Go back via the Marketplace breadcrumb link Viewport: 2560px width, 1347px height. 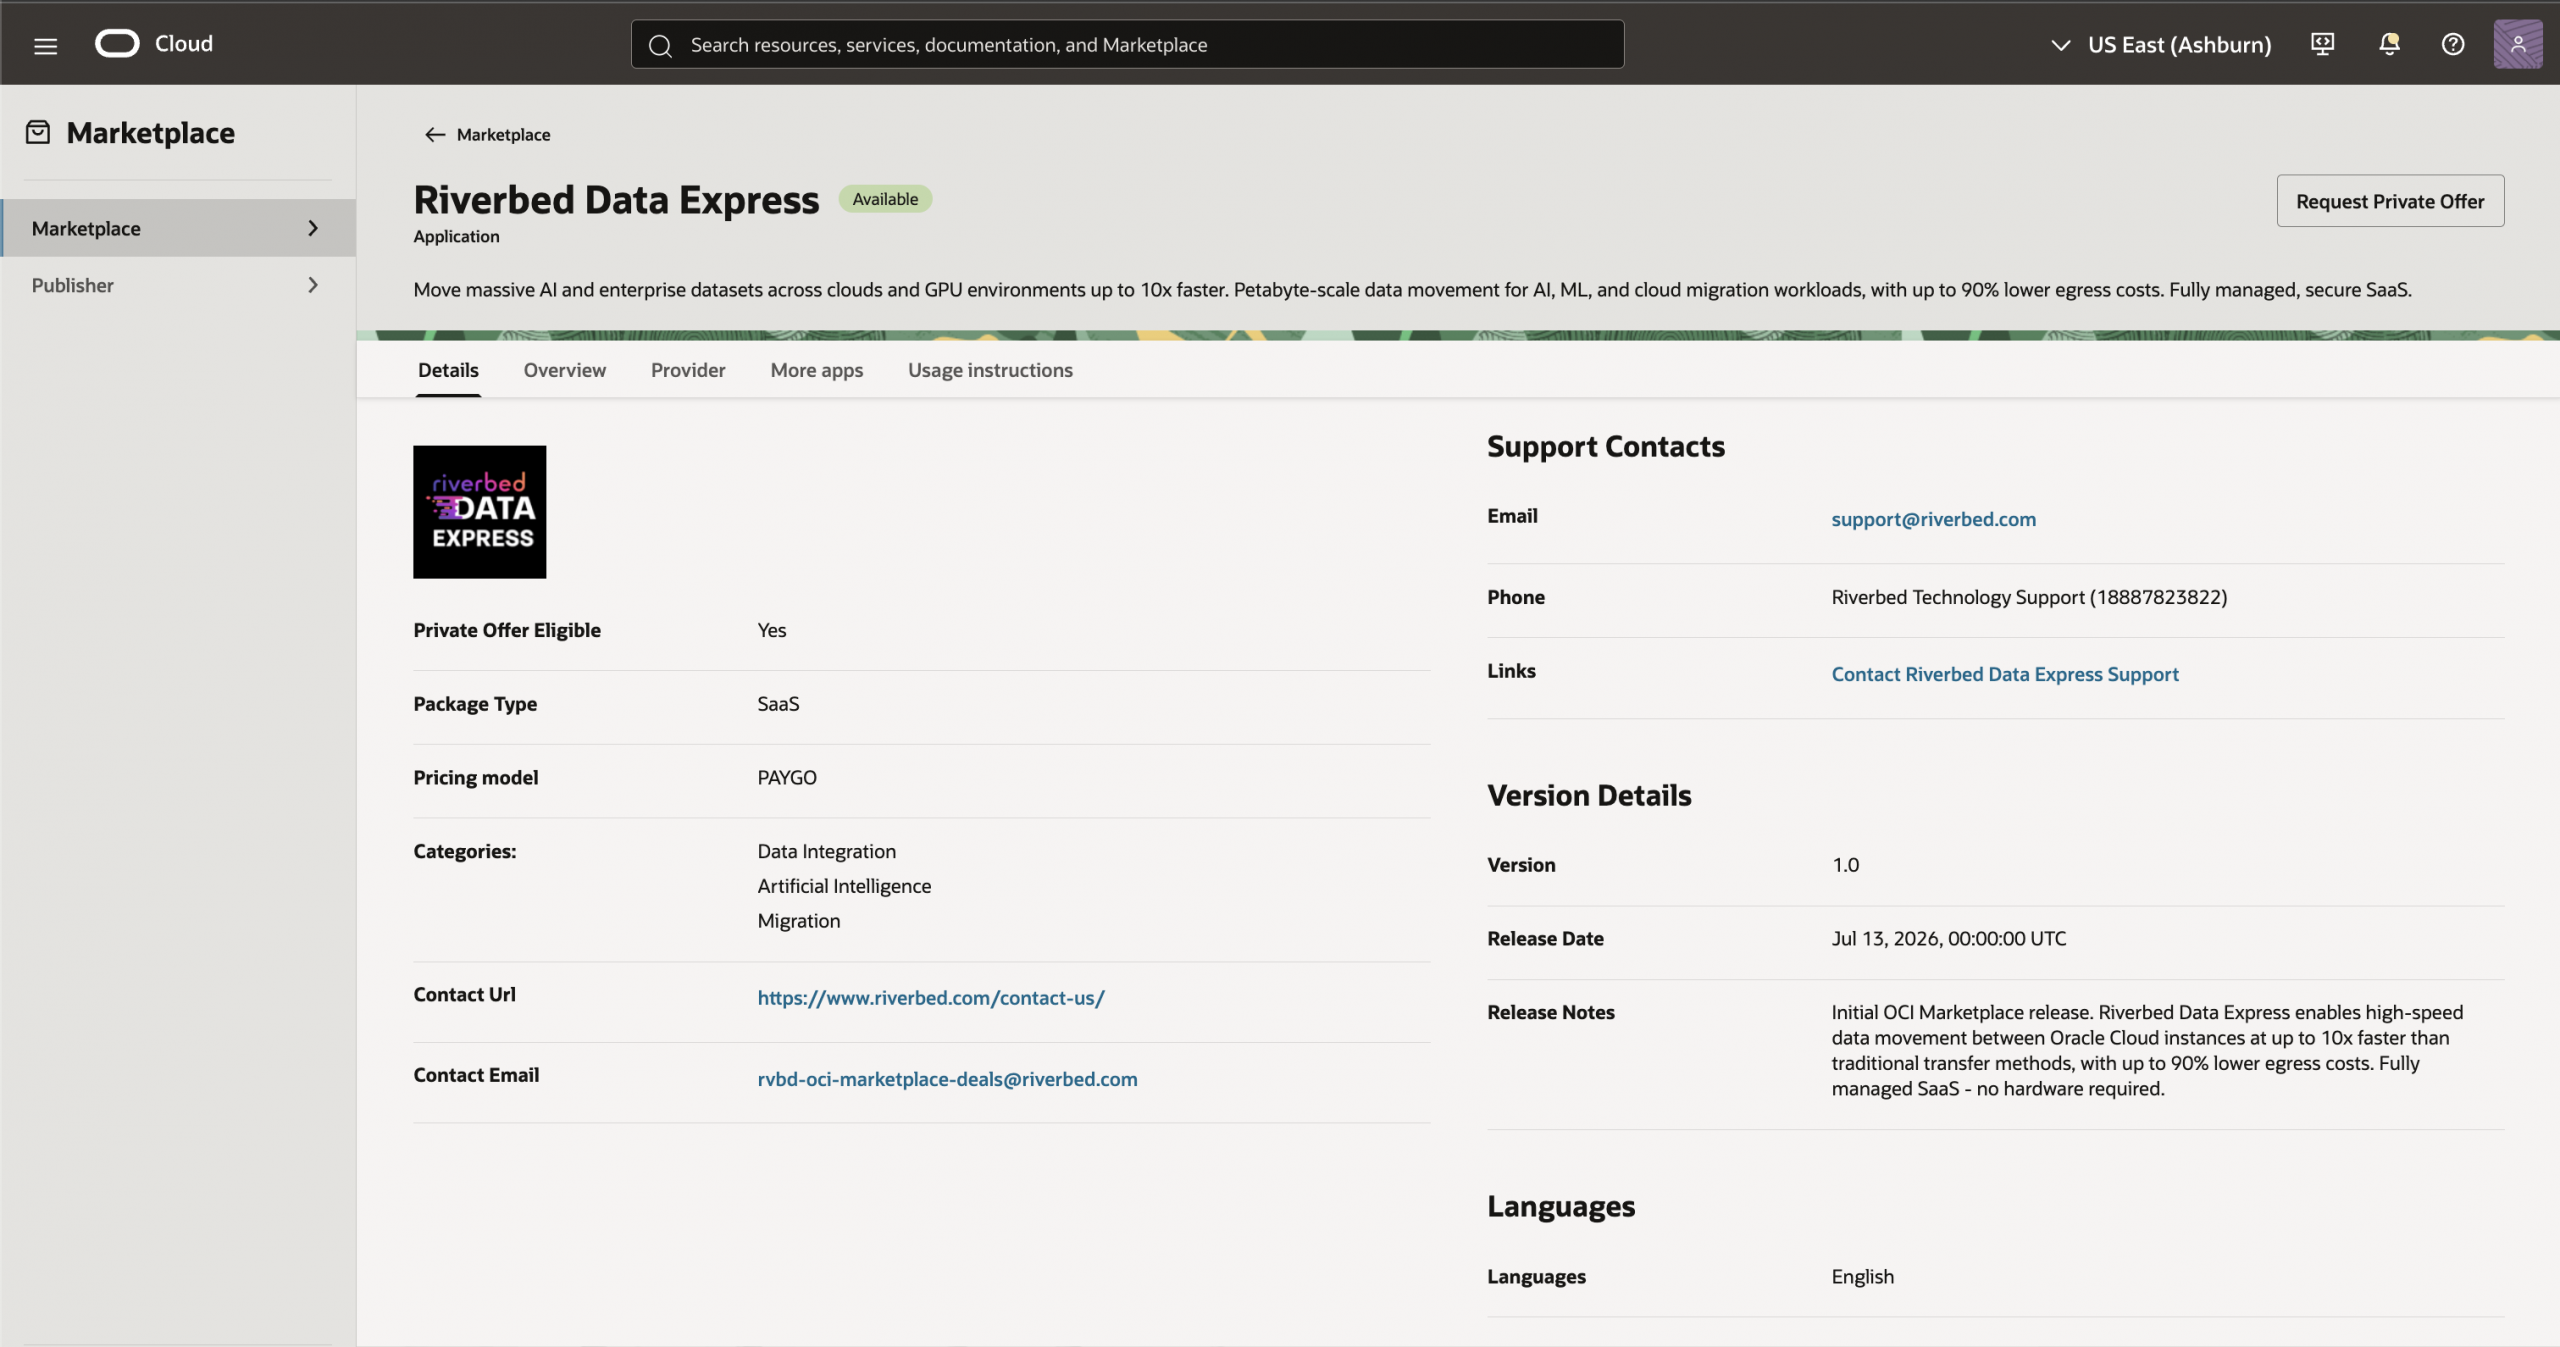pos(503,134)
